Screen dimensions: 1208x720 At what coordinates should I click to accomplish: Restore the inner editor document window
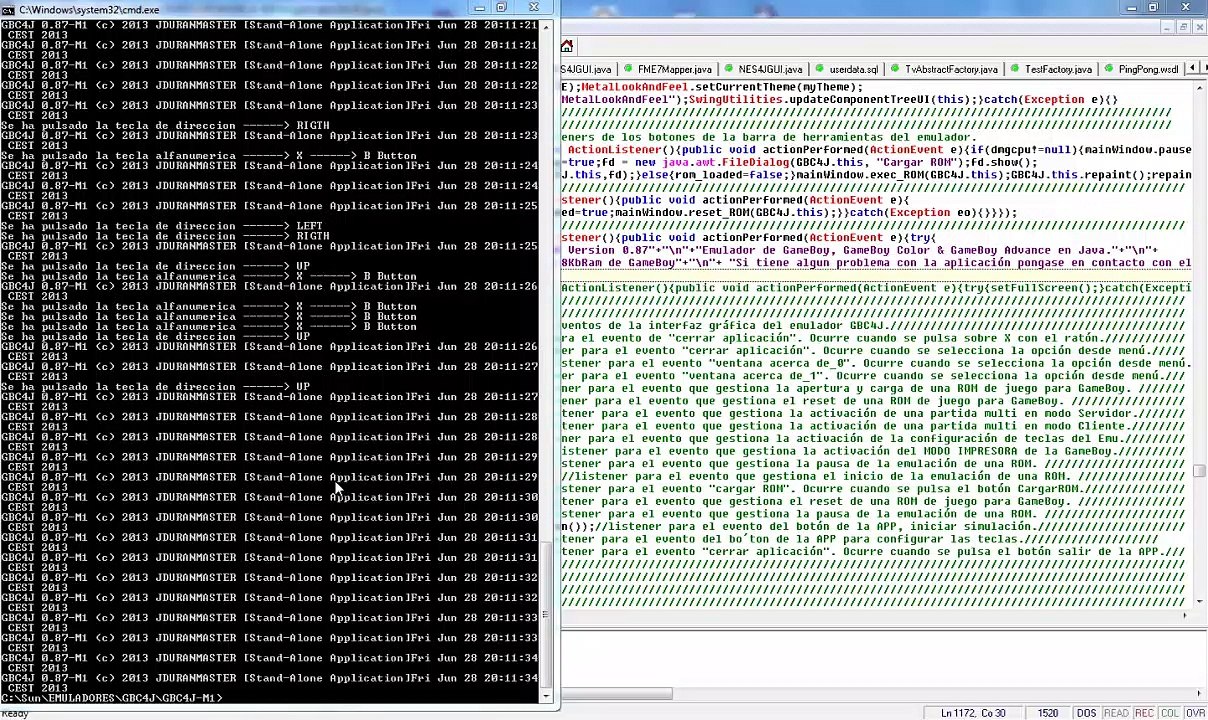1183,27
